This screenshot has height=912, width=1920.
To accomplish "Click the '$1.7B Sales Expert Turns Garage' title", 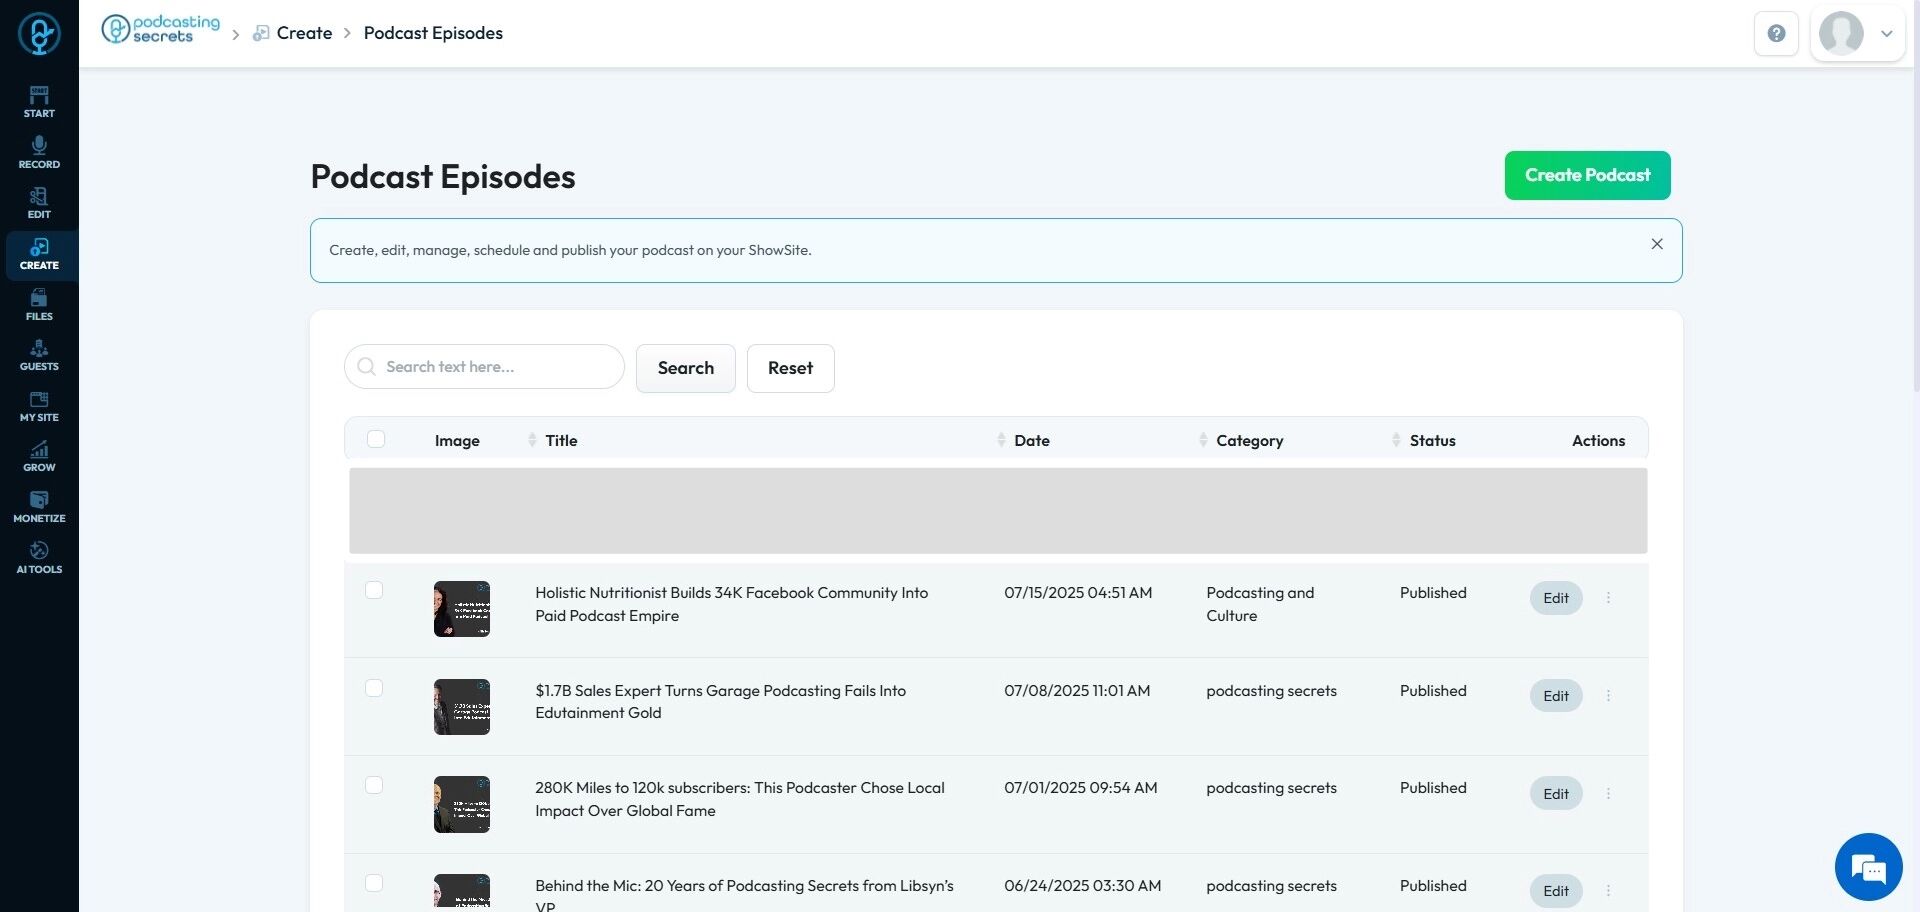I will [x=721, y=702].
